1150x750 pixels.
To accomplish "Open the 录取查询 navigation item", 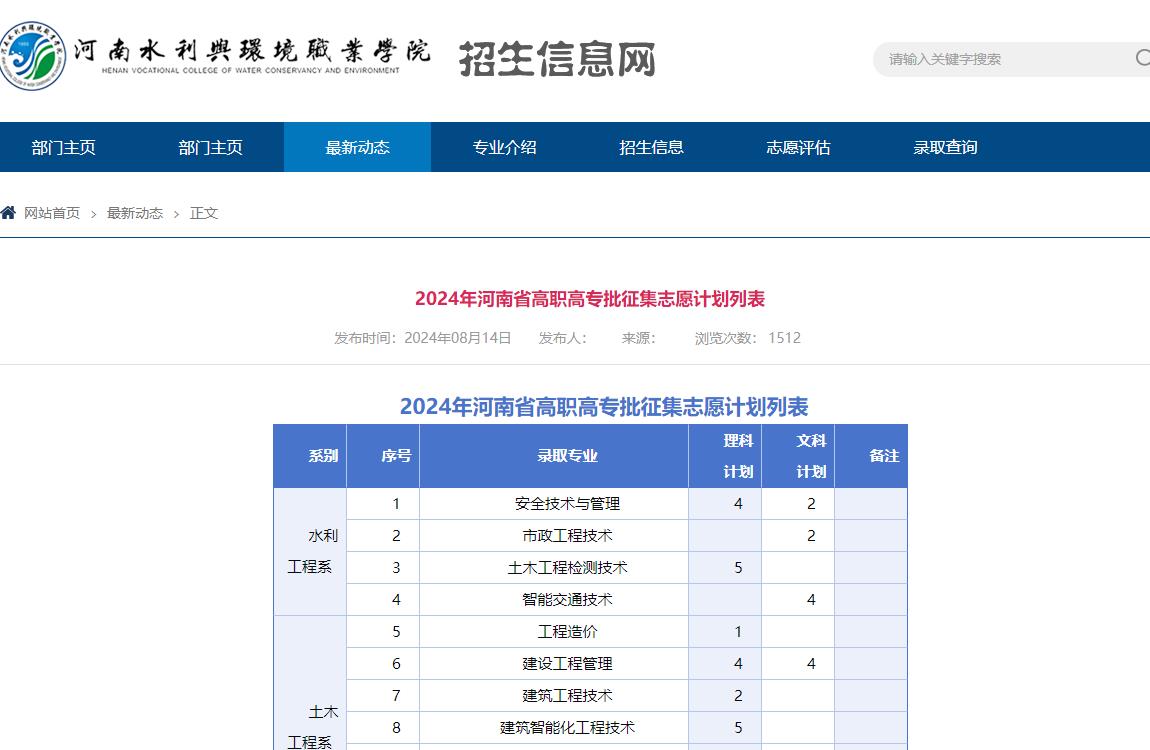I will 945,147.
